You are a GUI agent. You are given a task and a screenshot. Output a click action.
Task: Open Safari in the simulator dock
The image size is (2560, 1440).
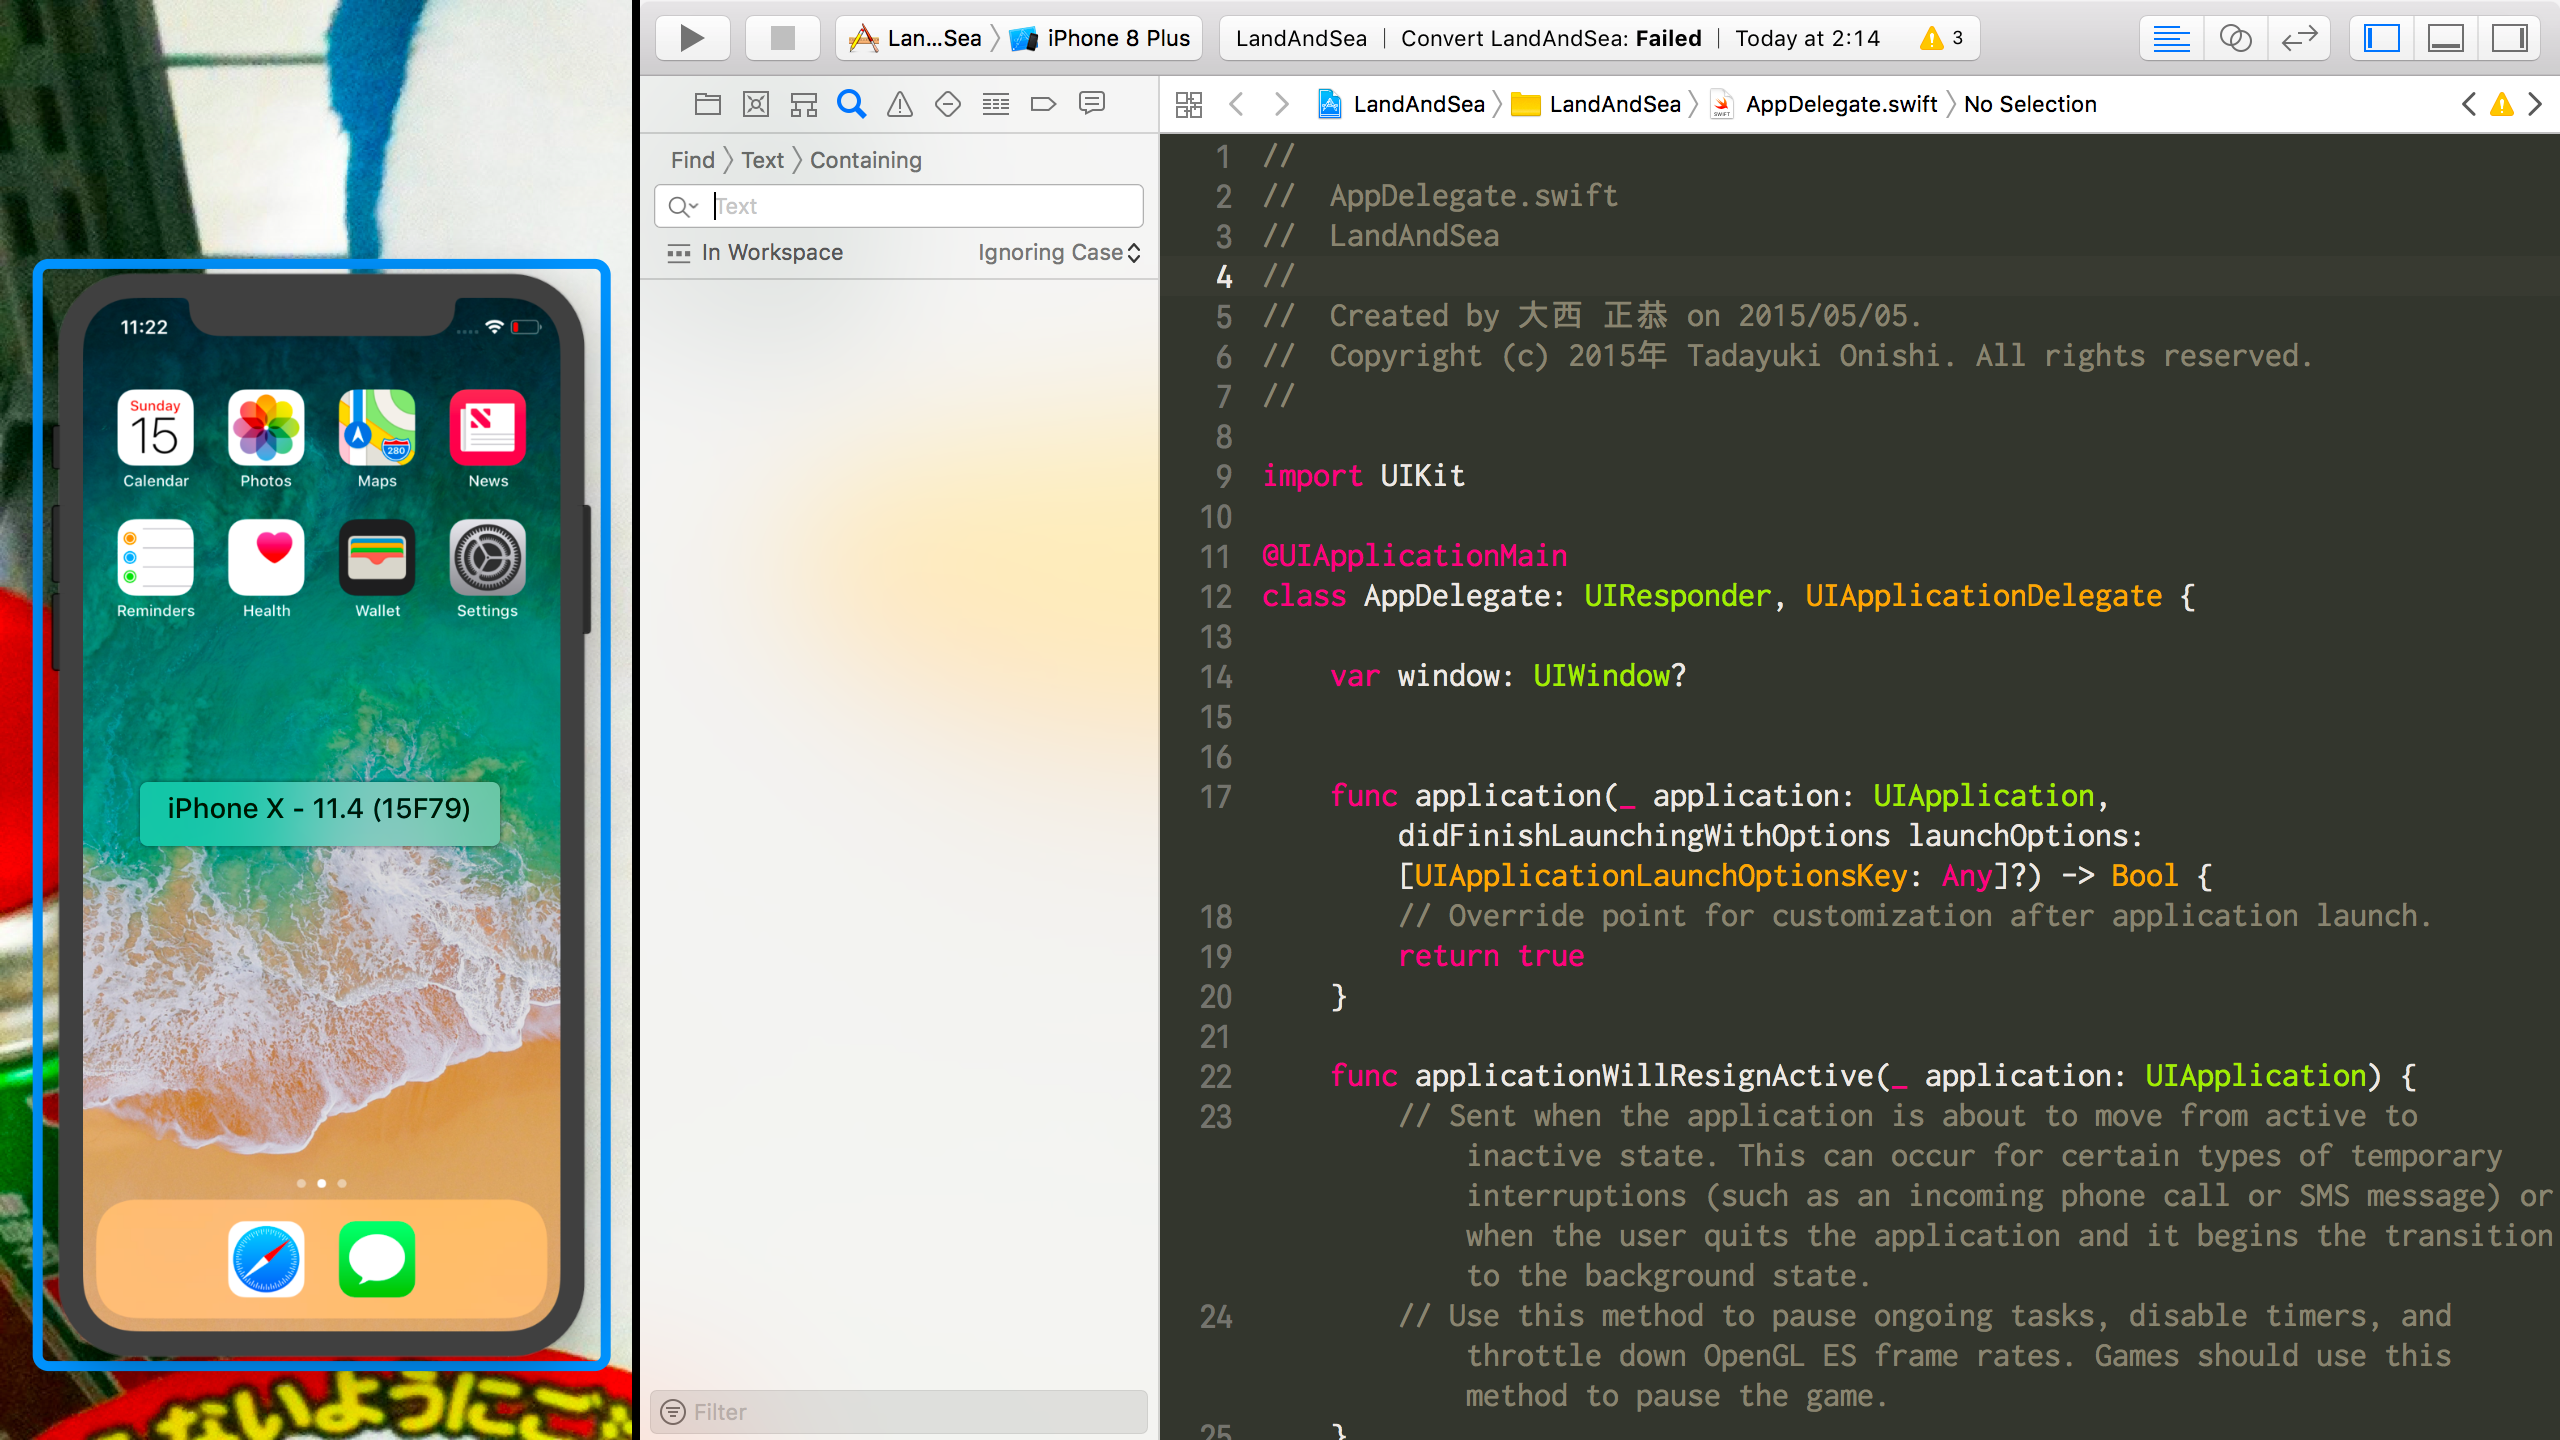pos(266,1259)
